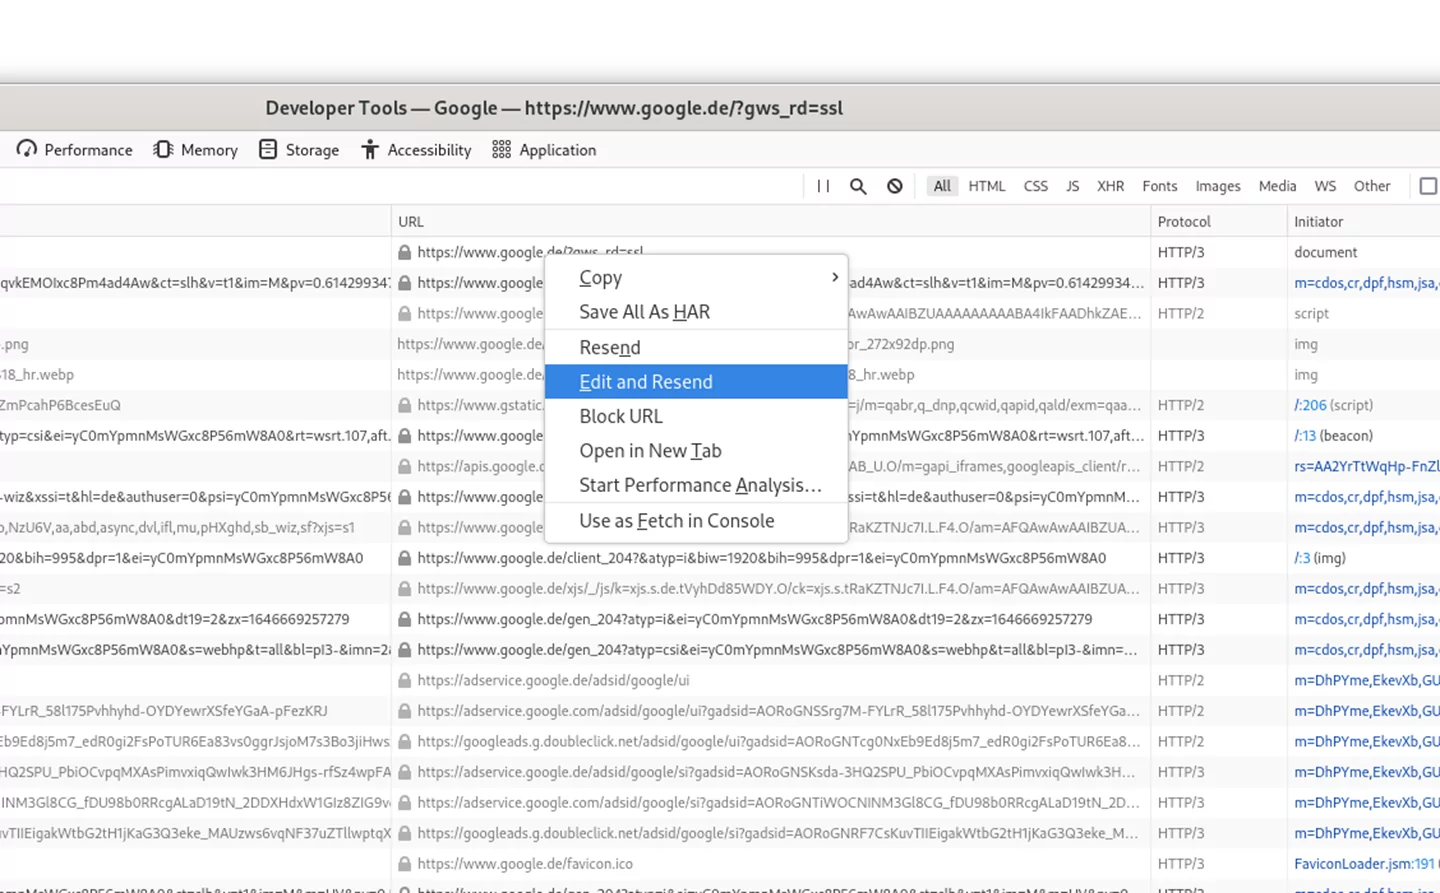Open the /:206 (script) initiator link

click(1310, 405)
